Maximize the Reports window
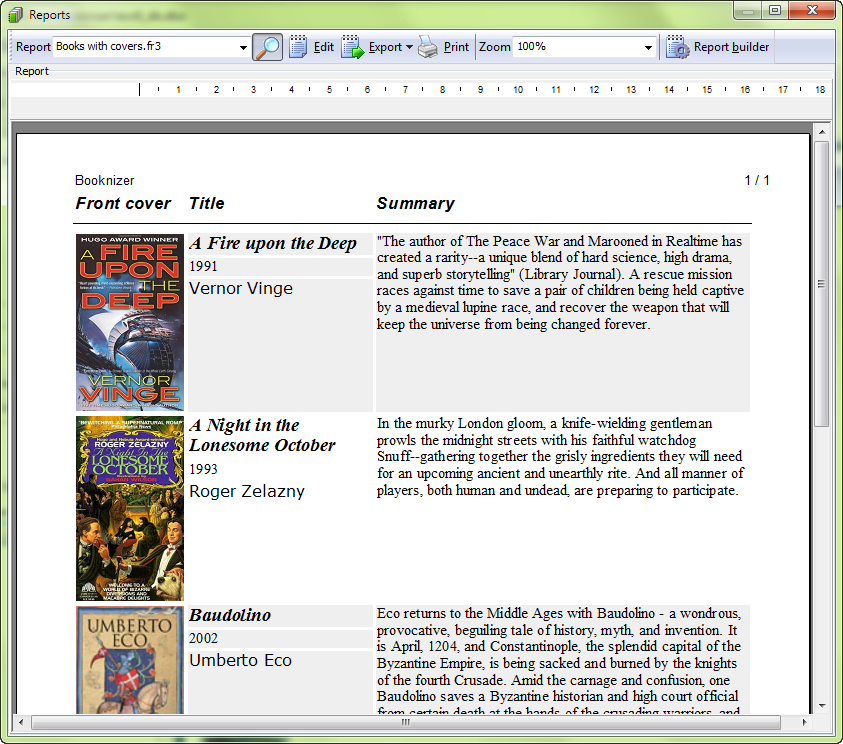 point(775,10)
